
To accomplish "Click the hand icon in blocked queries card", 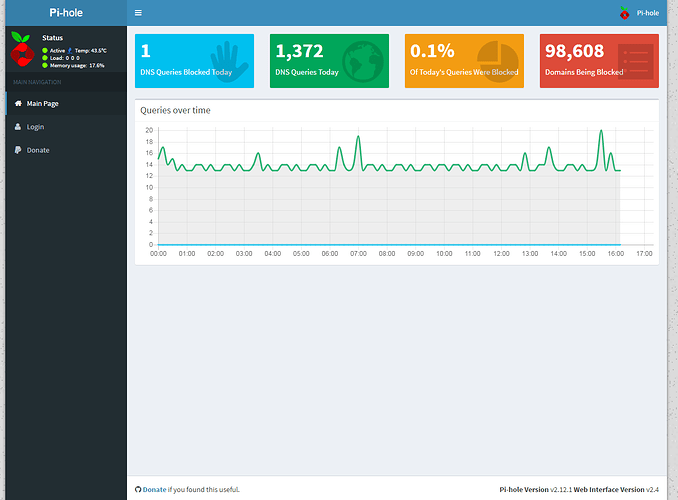I will coord(229,62).
